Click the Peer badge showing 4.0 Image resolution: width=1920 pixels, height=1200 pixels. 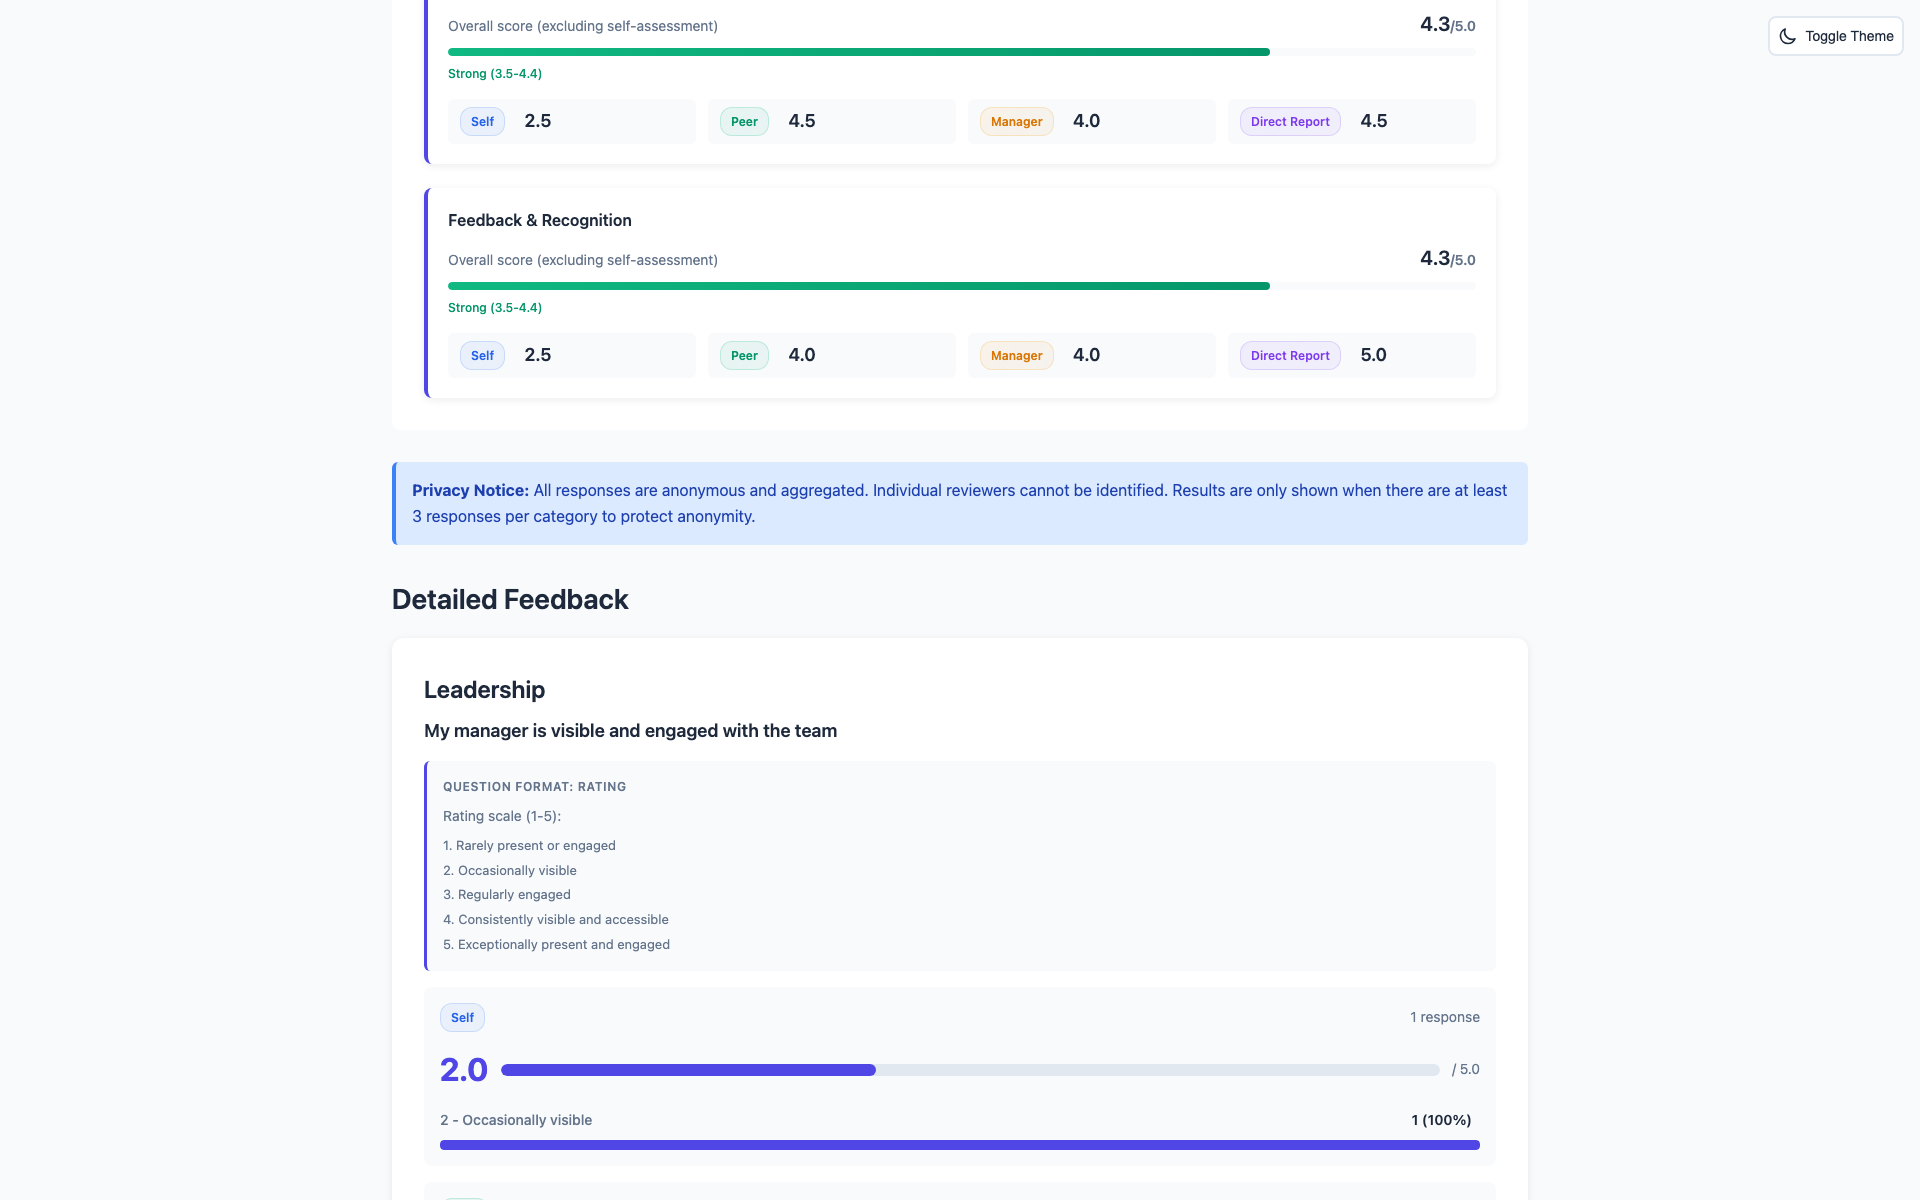click(x=744, y=356)
